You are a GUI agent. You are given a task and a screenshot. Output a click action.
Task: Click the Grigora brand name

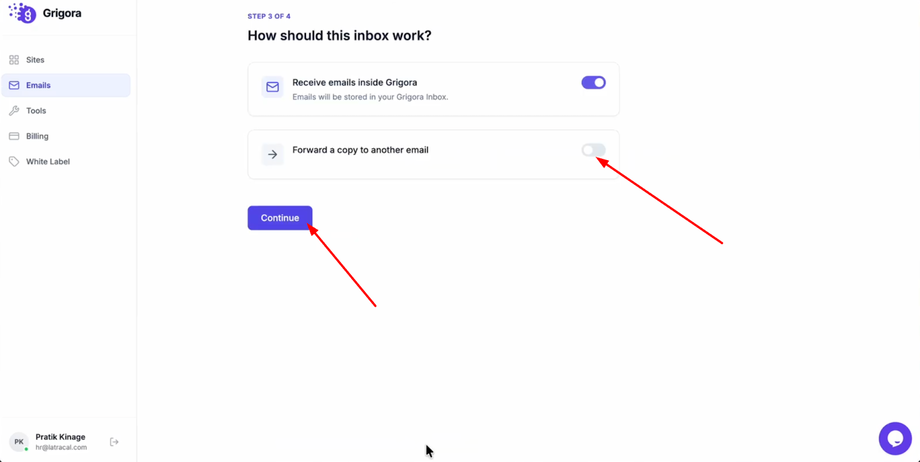62,13
